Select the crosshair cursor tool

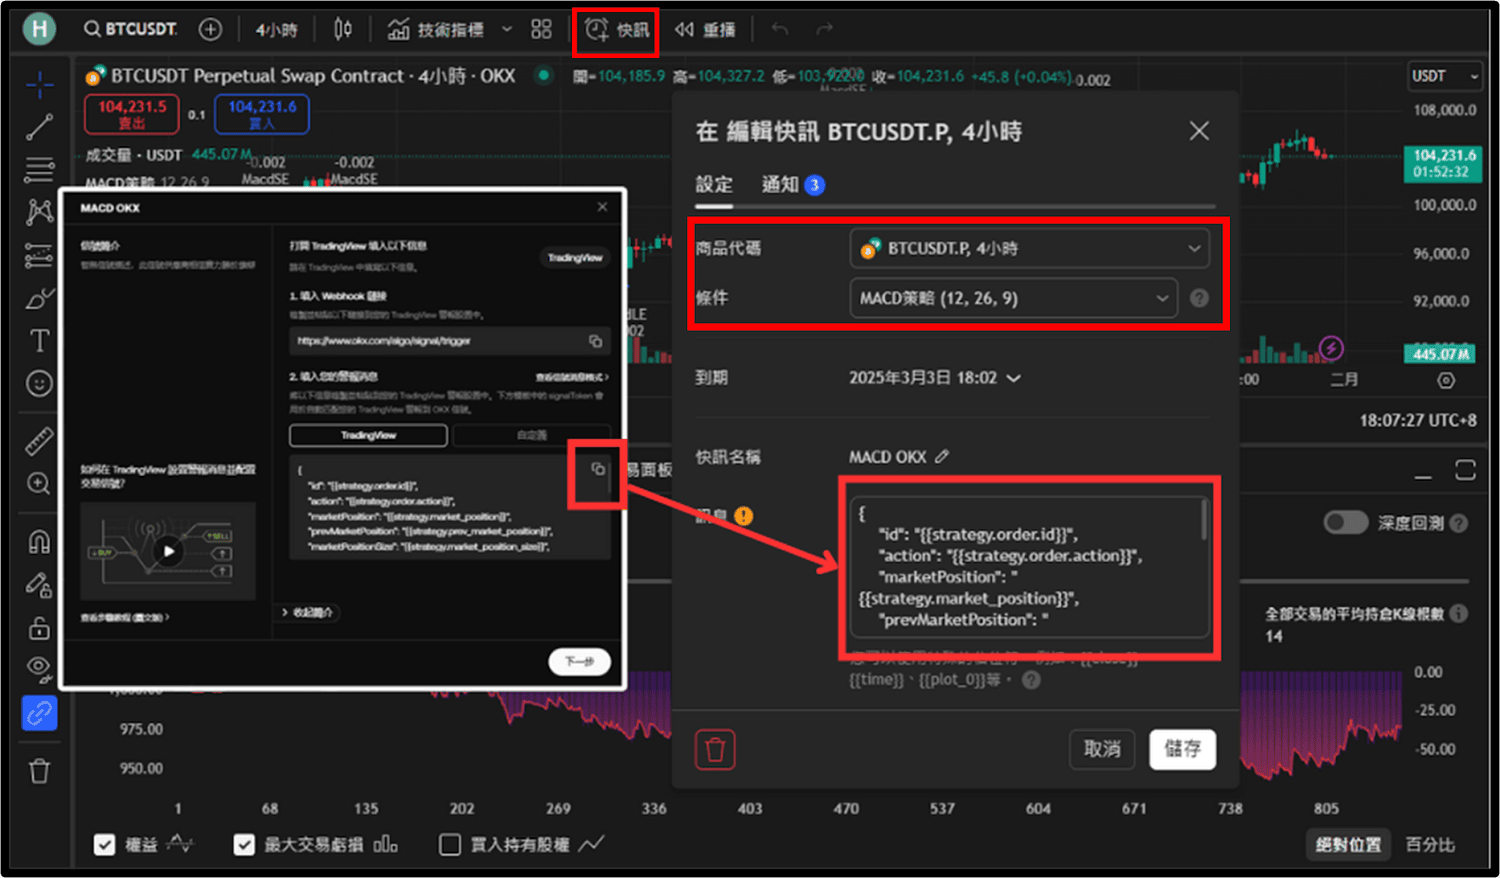[39, 84]
